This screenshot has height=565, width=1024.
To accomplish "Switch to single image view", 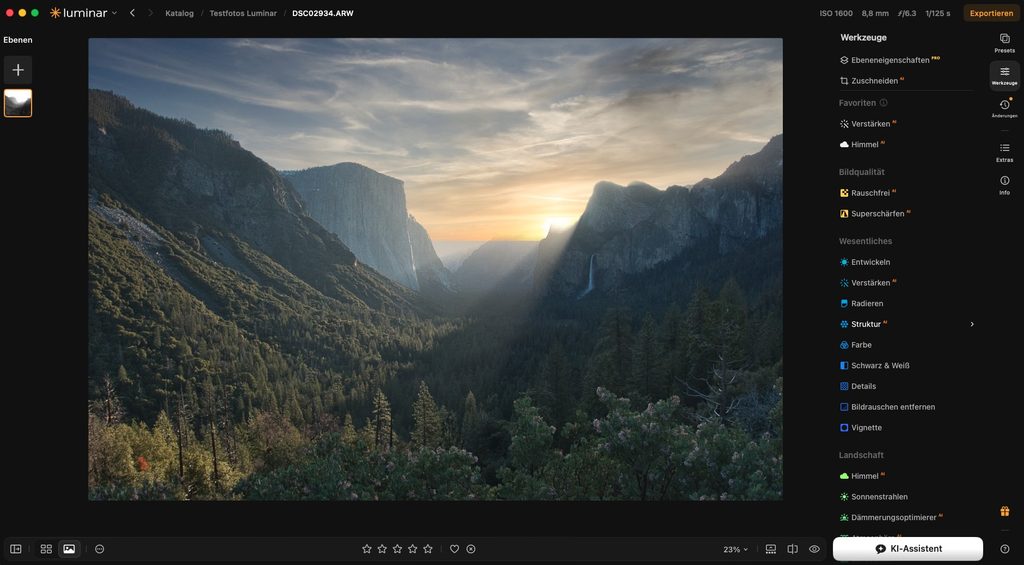I will pyautogui.click(x=69, y=549).
